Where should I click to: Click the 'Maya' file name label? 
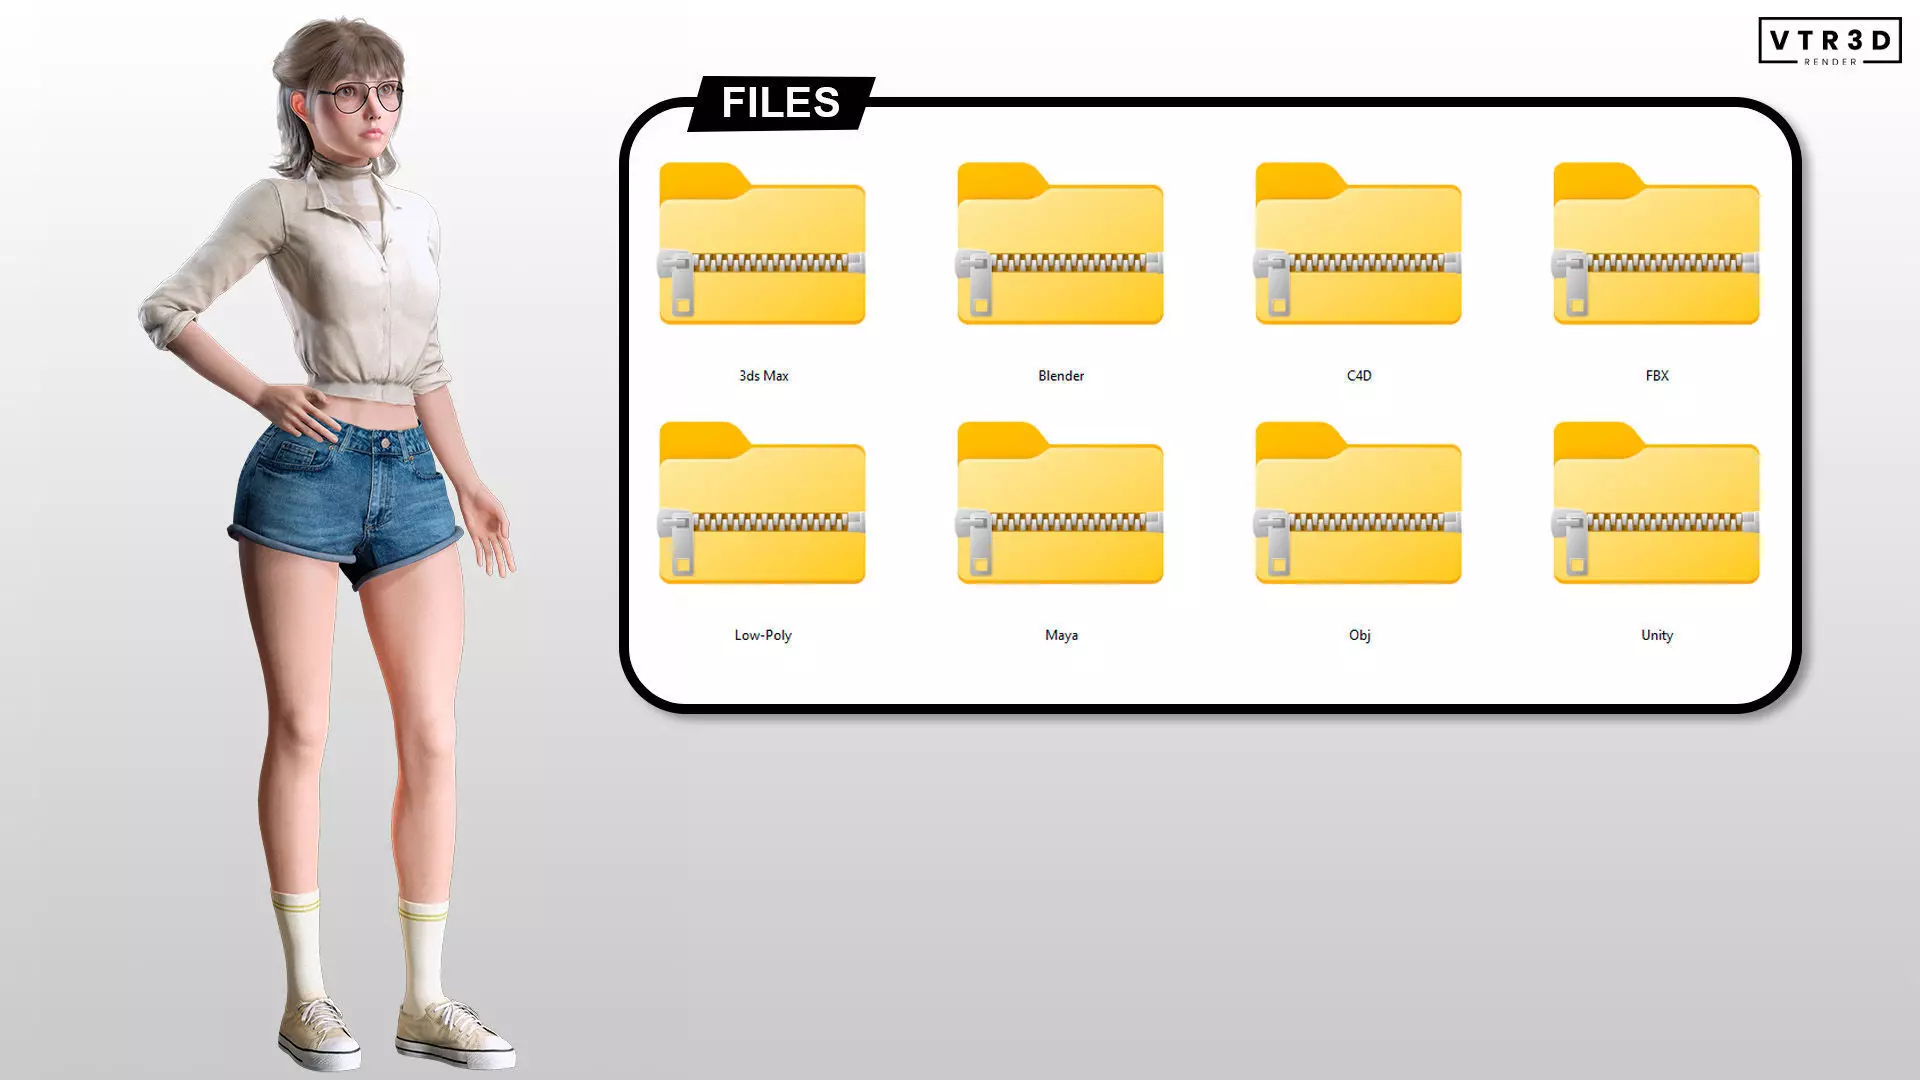coord(1061,636)
